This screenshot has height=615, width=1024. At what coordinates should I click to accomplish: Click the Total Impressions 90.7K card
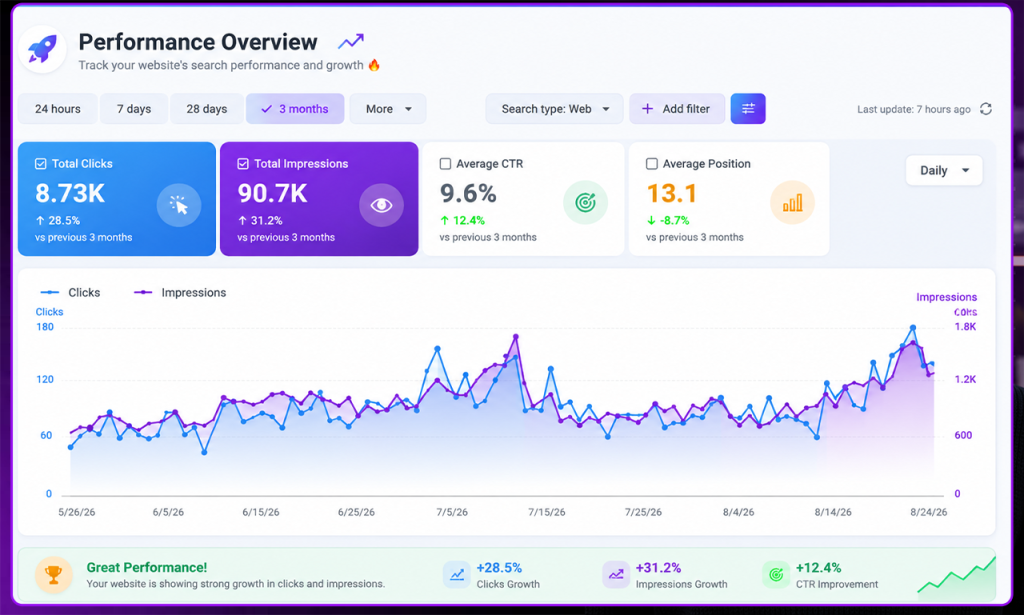(319, 199)
